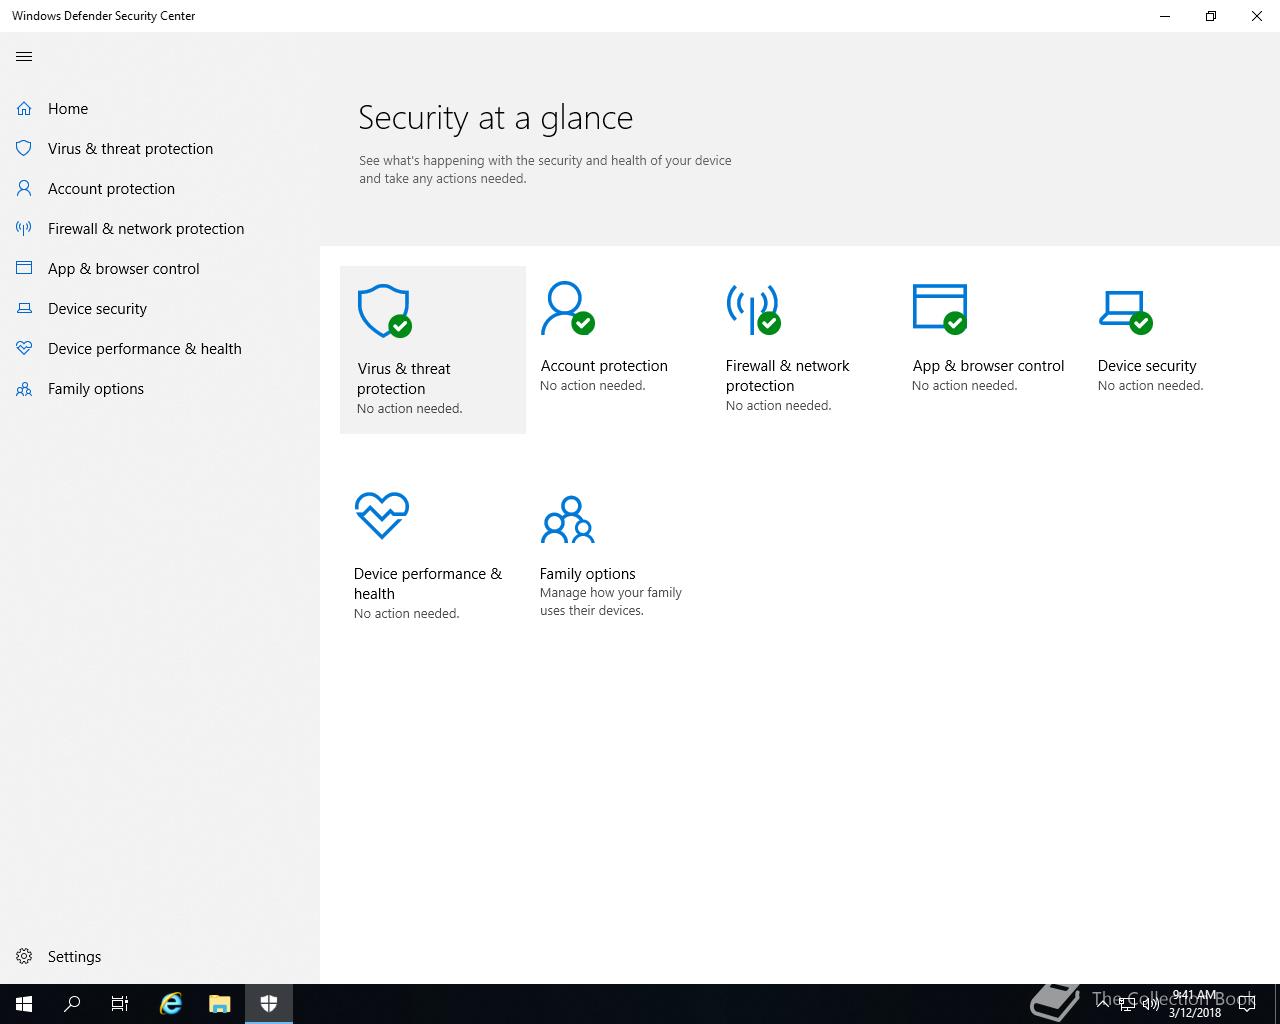
Task: Open Firewall & network protection in sidebar
Action: coord(160,229)
